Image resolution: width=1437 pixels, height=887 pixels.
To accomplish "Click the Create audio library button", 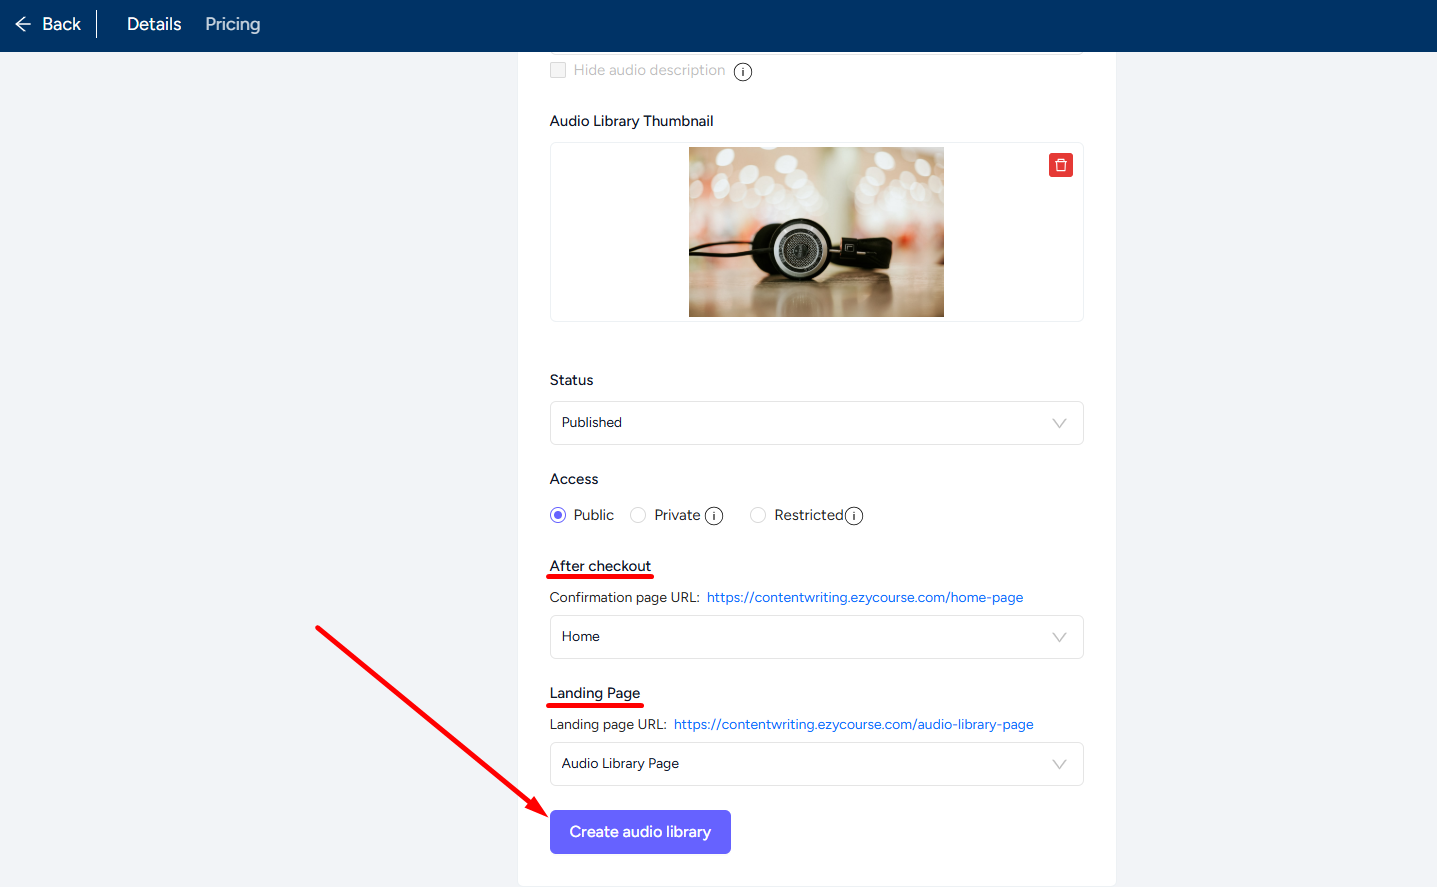I will click(640, 832).
